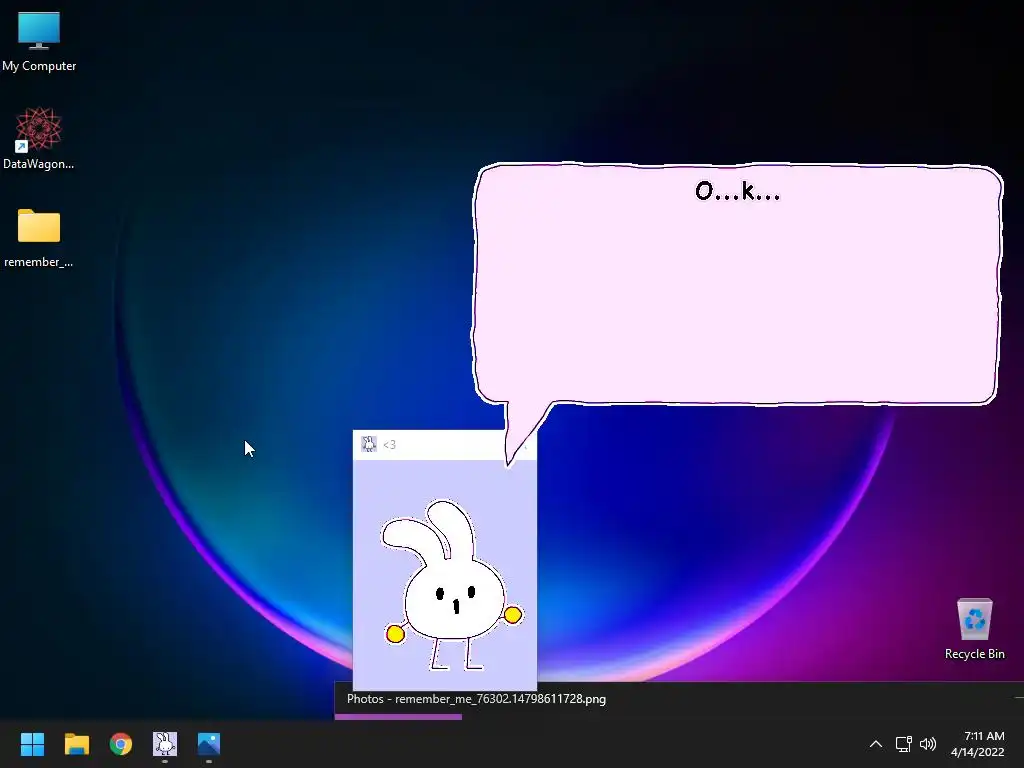This screenshot has height=768, width=1024.
Task: Click the white bunny character
Action: pos(453,585)
